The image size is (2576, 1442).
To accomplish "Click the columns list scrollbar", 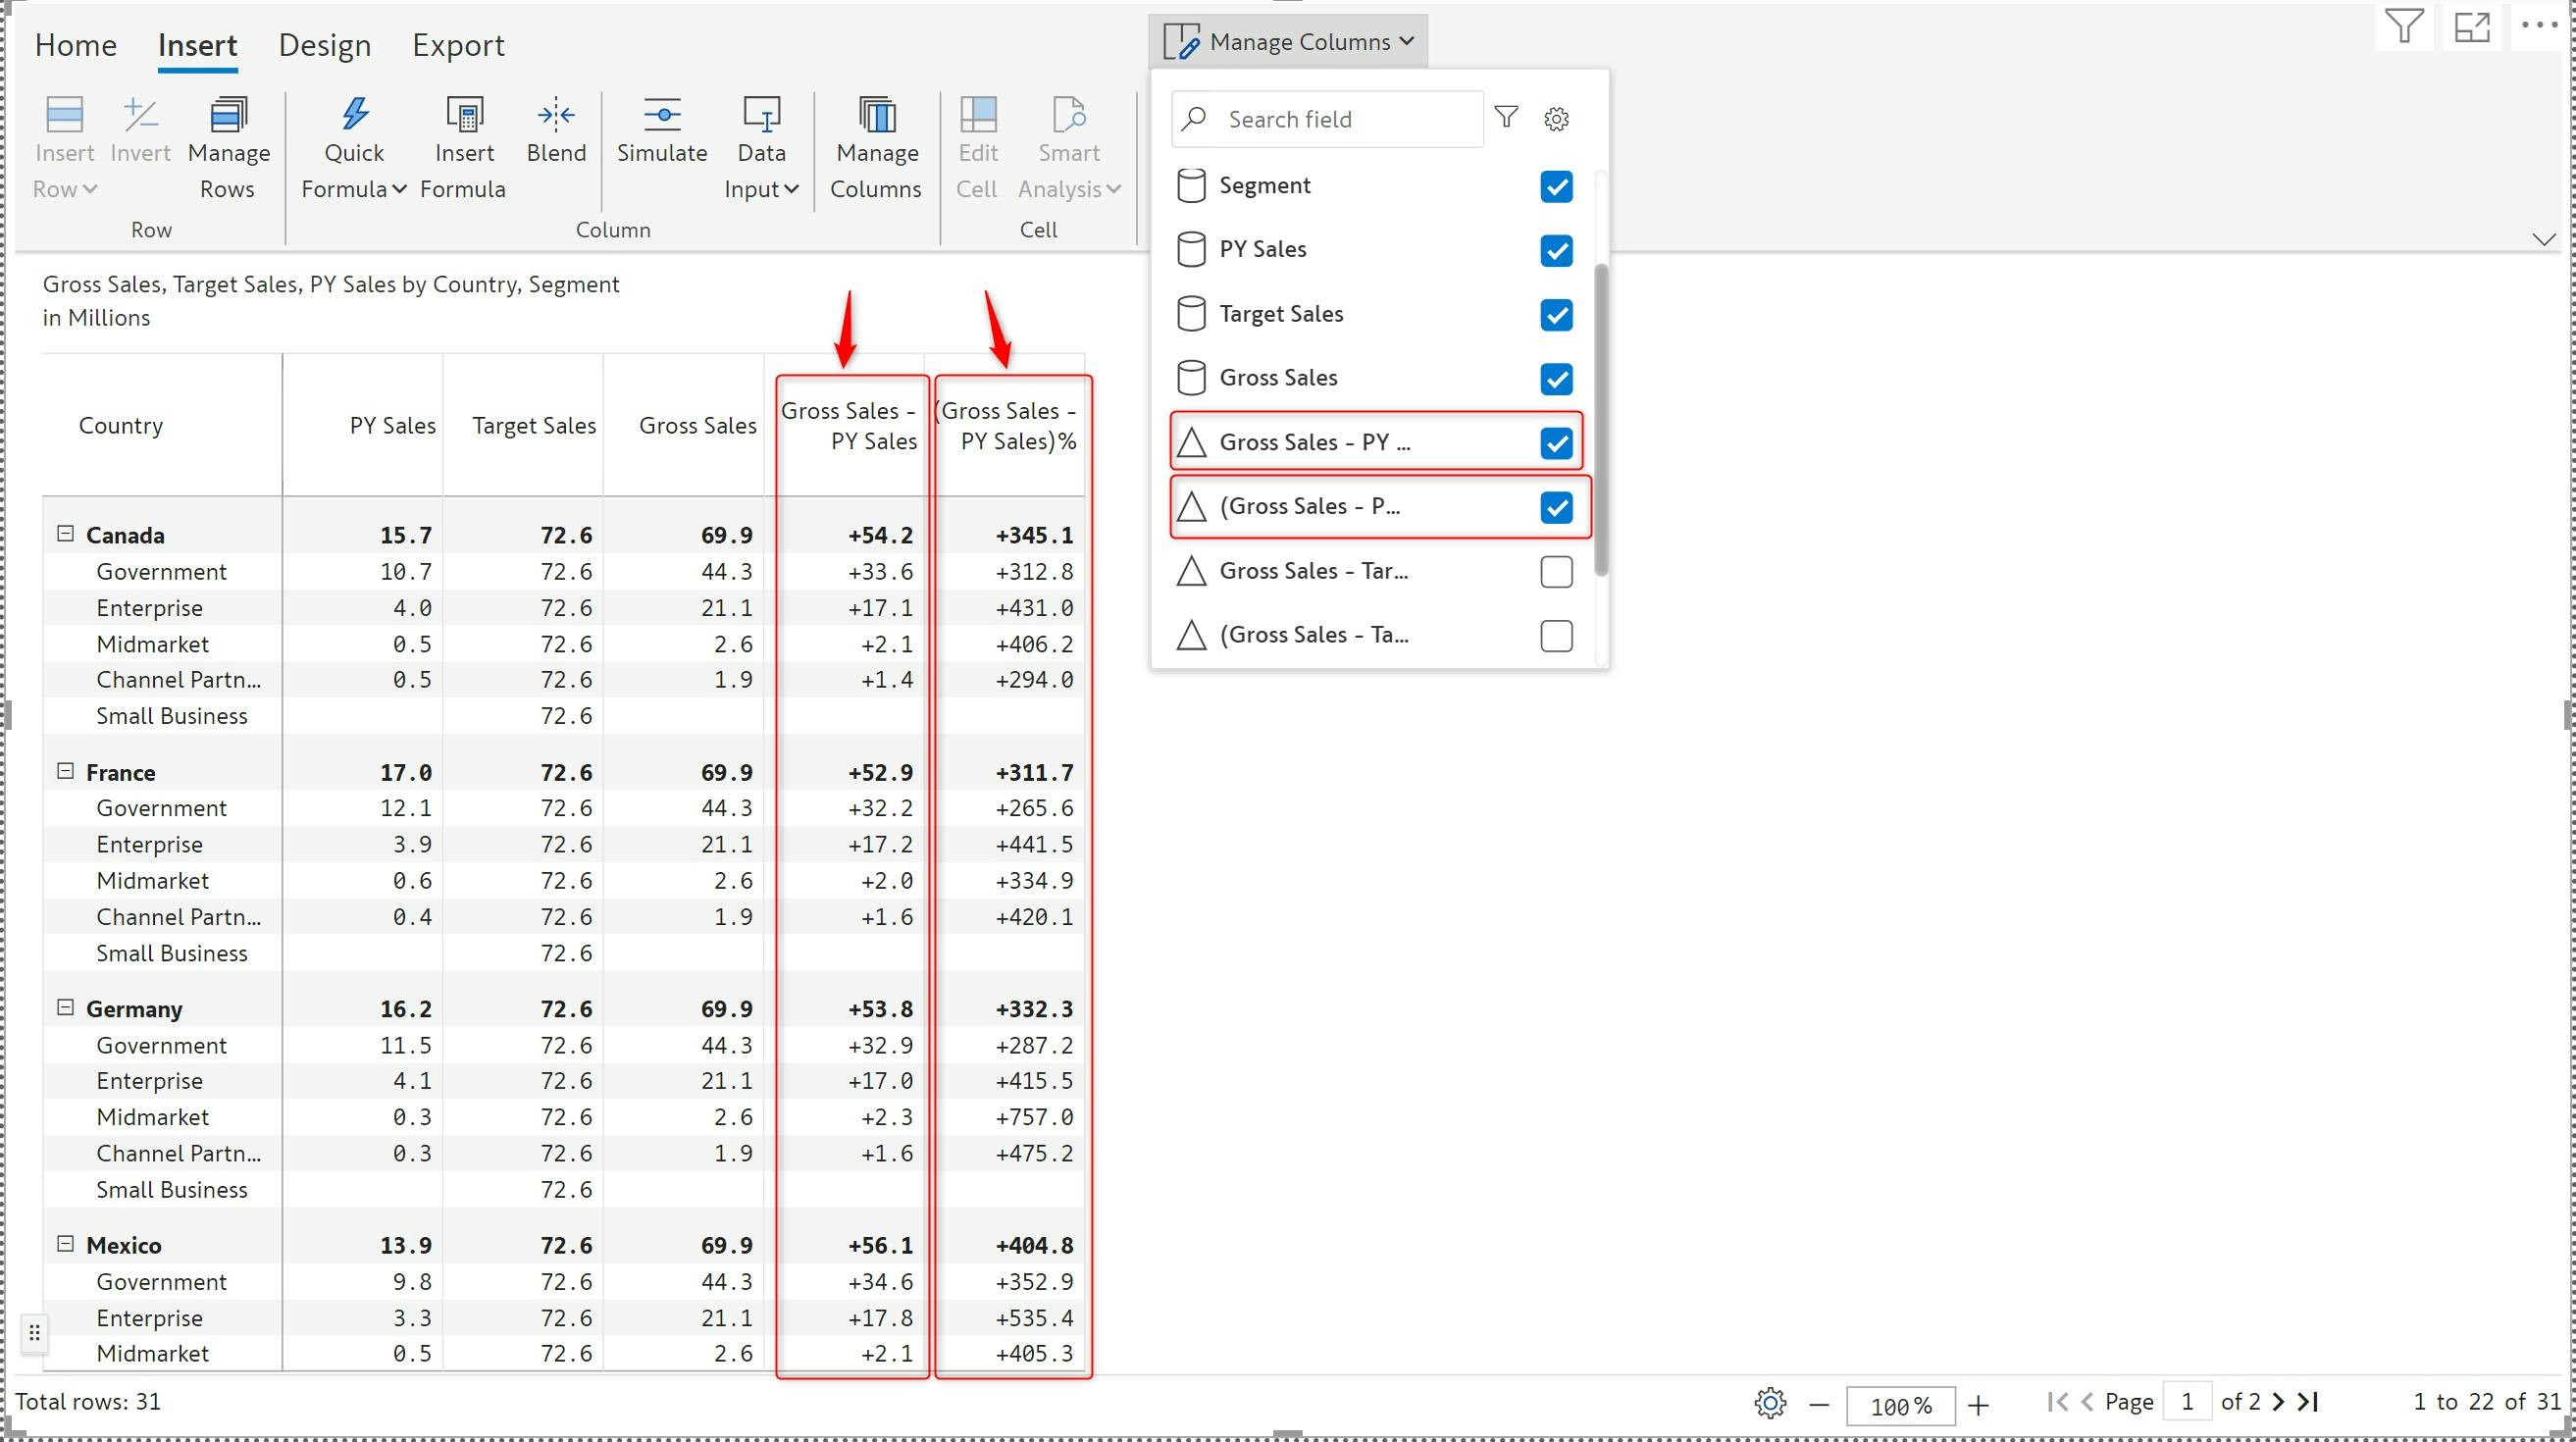I will pyautogui.click(x=1600, y=420).
